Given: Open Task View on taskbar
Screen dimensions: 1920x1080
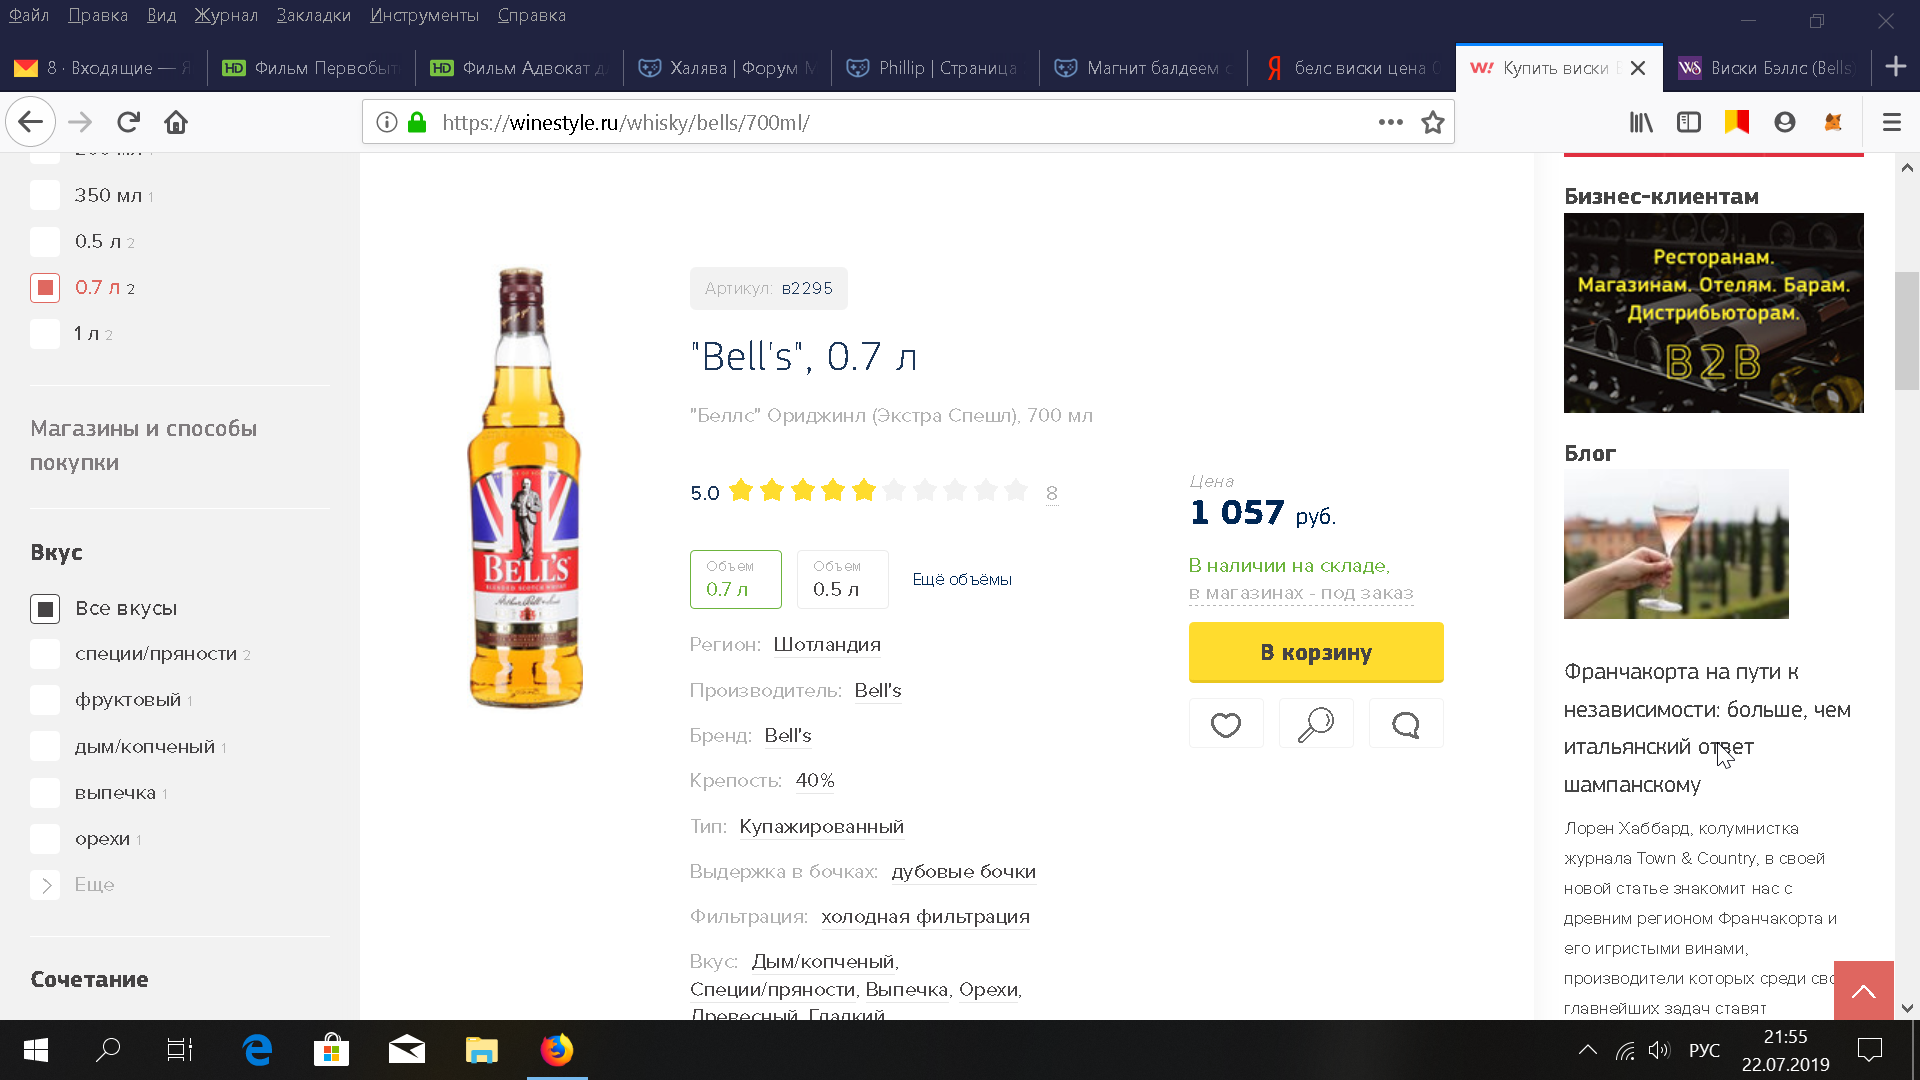Looking at the screenshot, I should point(180,1050).
